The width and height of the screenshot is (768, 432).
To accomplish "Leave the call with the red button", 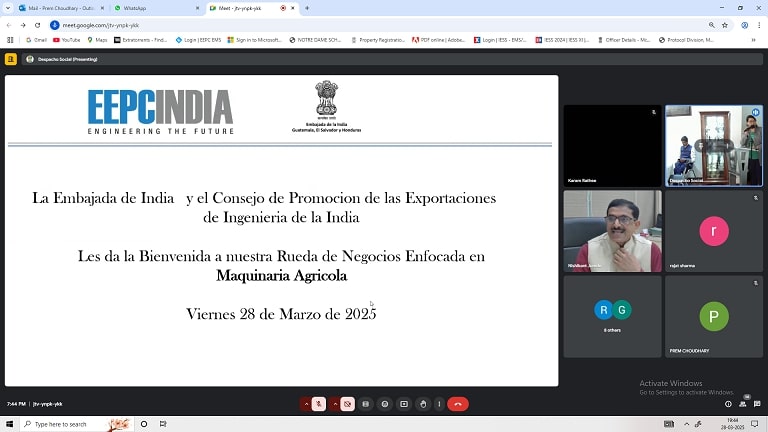I will pyautogui.click(x=458, y=404).
